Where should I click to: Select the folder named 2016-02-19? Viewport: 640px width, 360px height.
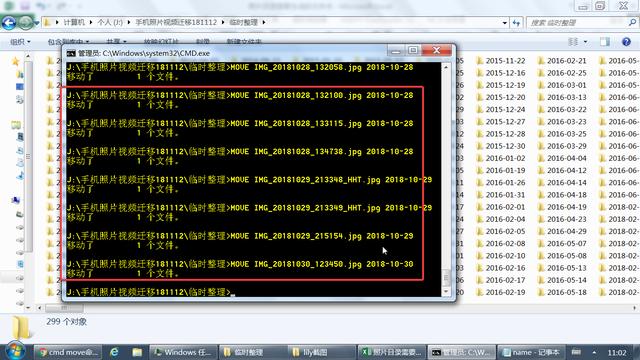[505, 292]
